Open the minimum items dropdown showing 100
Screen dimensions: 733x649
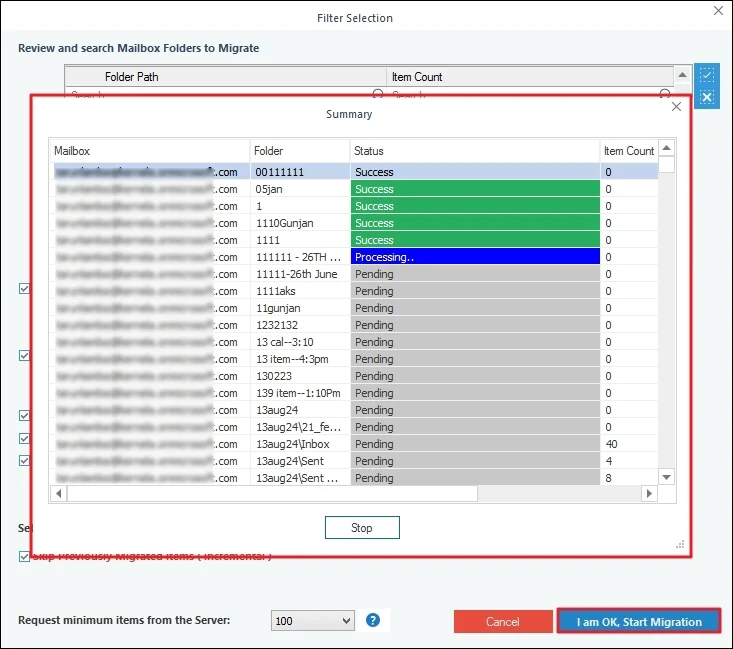tap(313, 621)
